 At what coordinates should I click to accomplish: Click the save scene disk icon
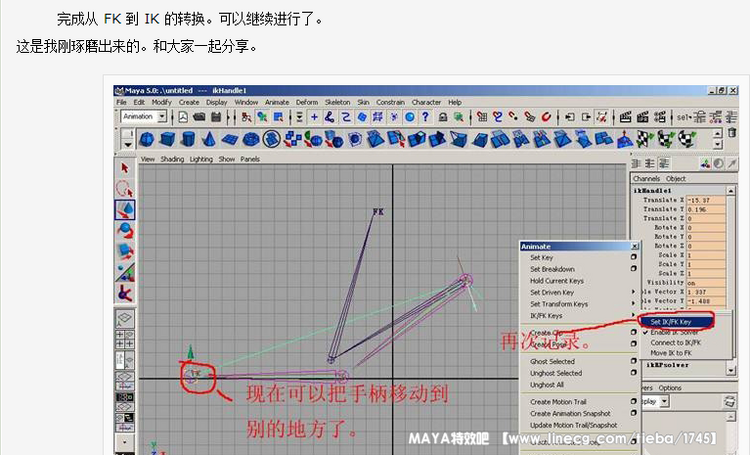216,117
